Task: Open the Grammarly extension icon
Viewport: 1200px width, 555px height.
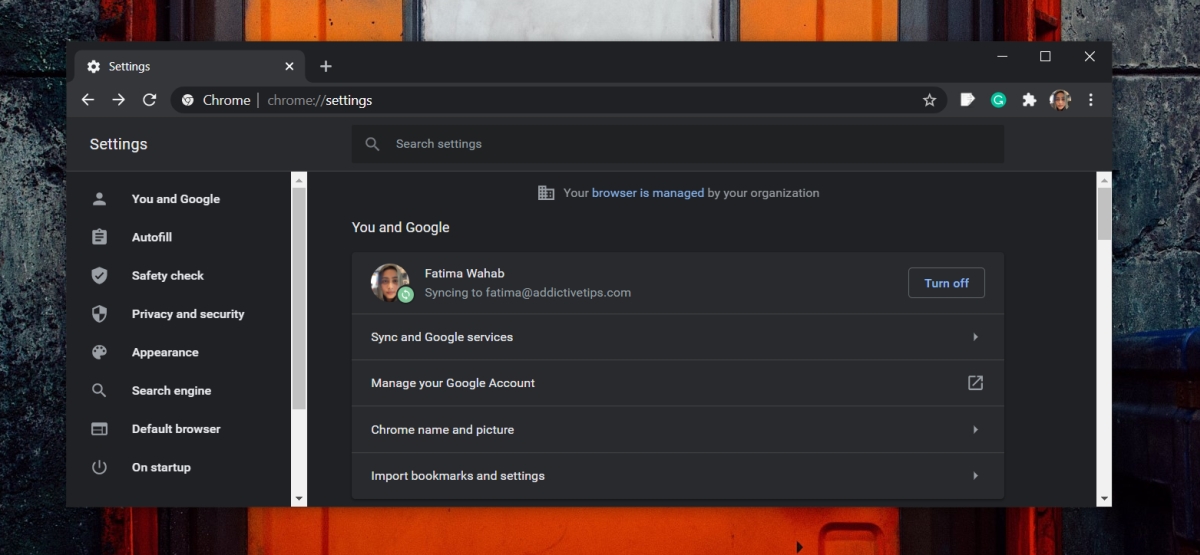Action: [998, 100]
